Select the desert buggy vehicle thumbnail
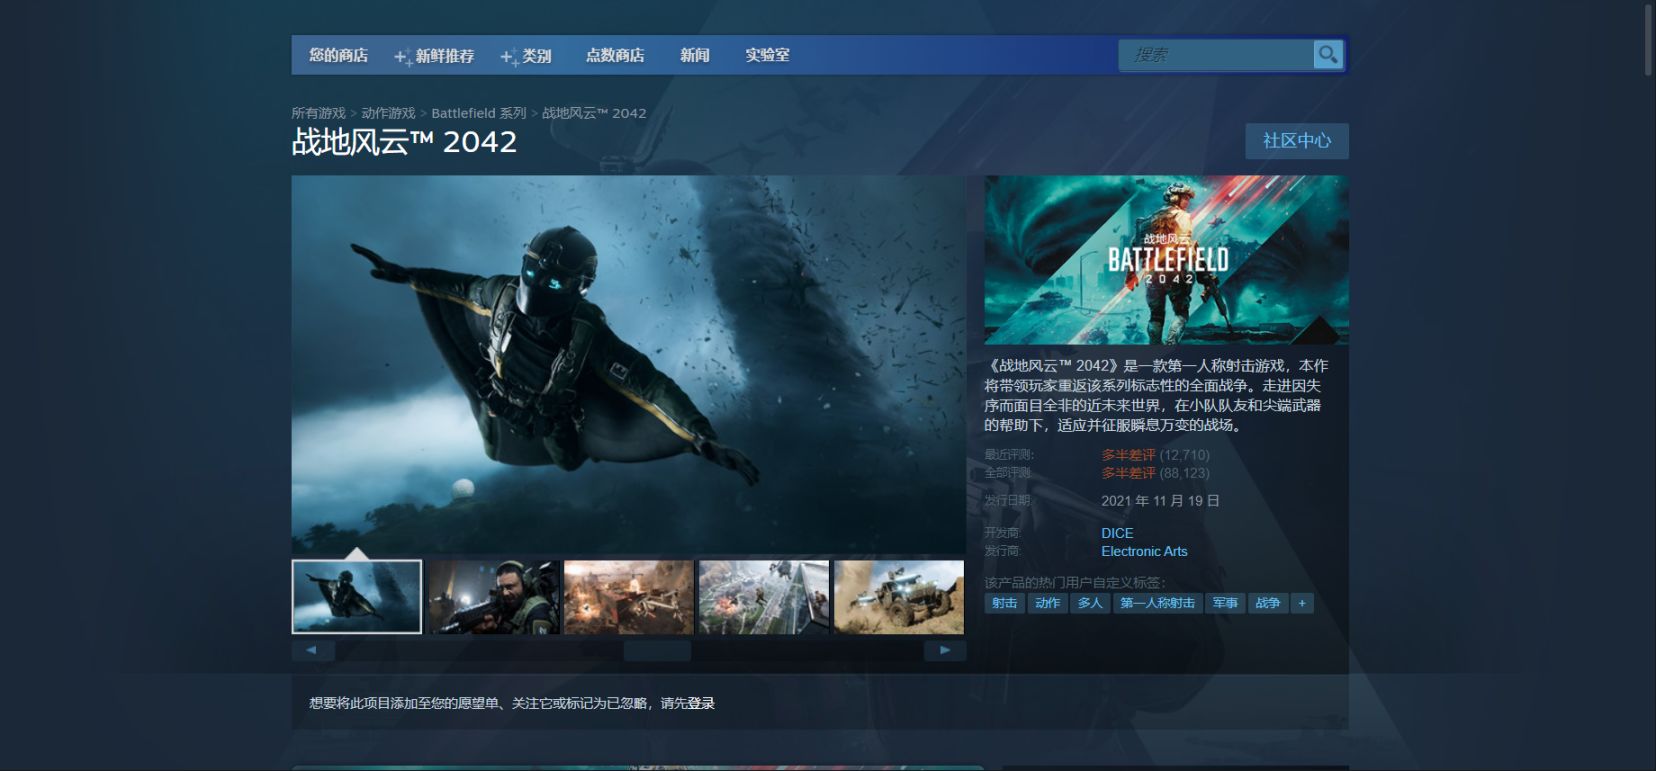This screenshot has height=771, width=1656. tap(899, 597)
